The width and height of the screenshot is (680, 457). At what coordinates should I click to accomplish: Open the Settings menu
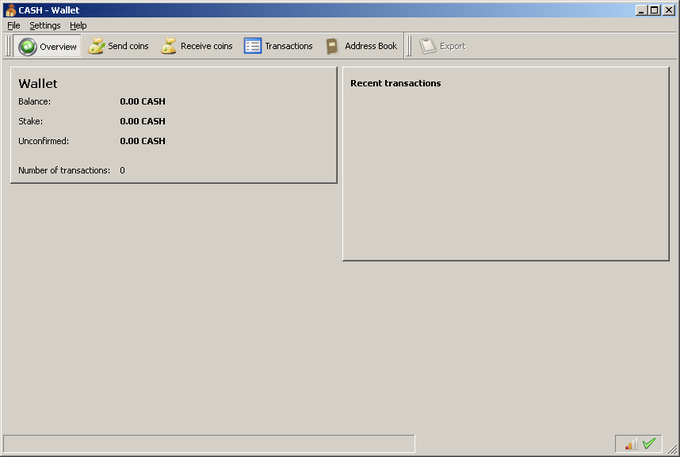[45, 26]
